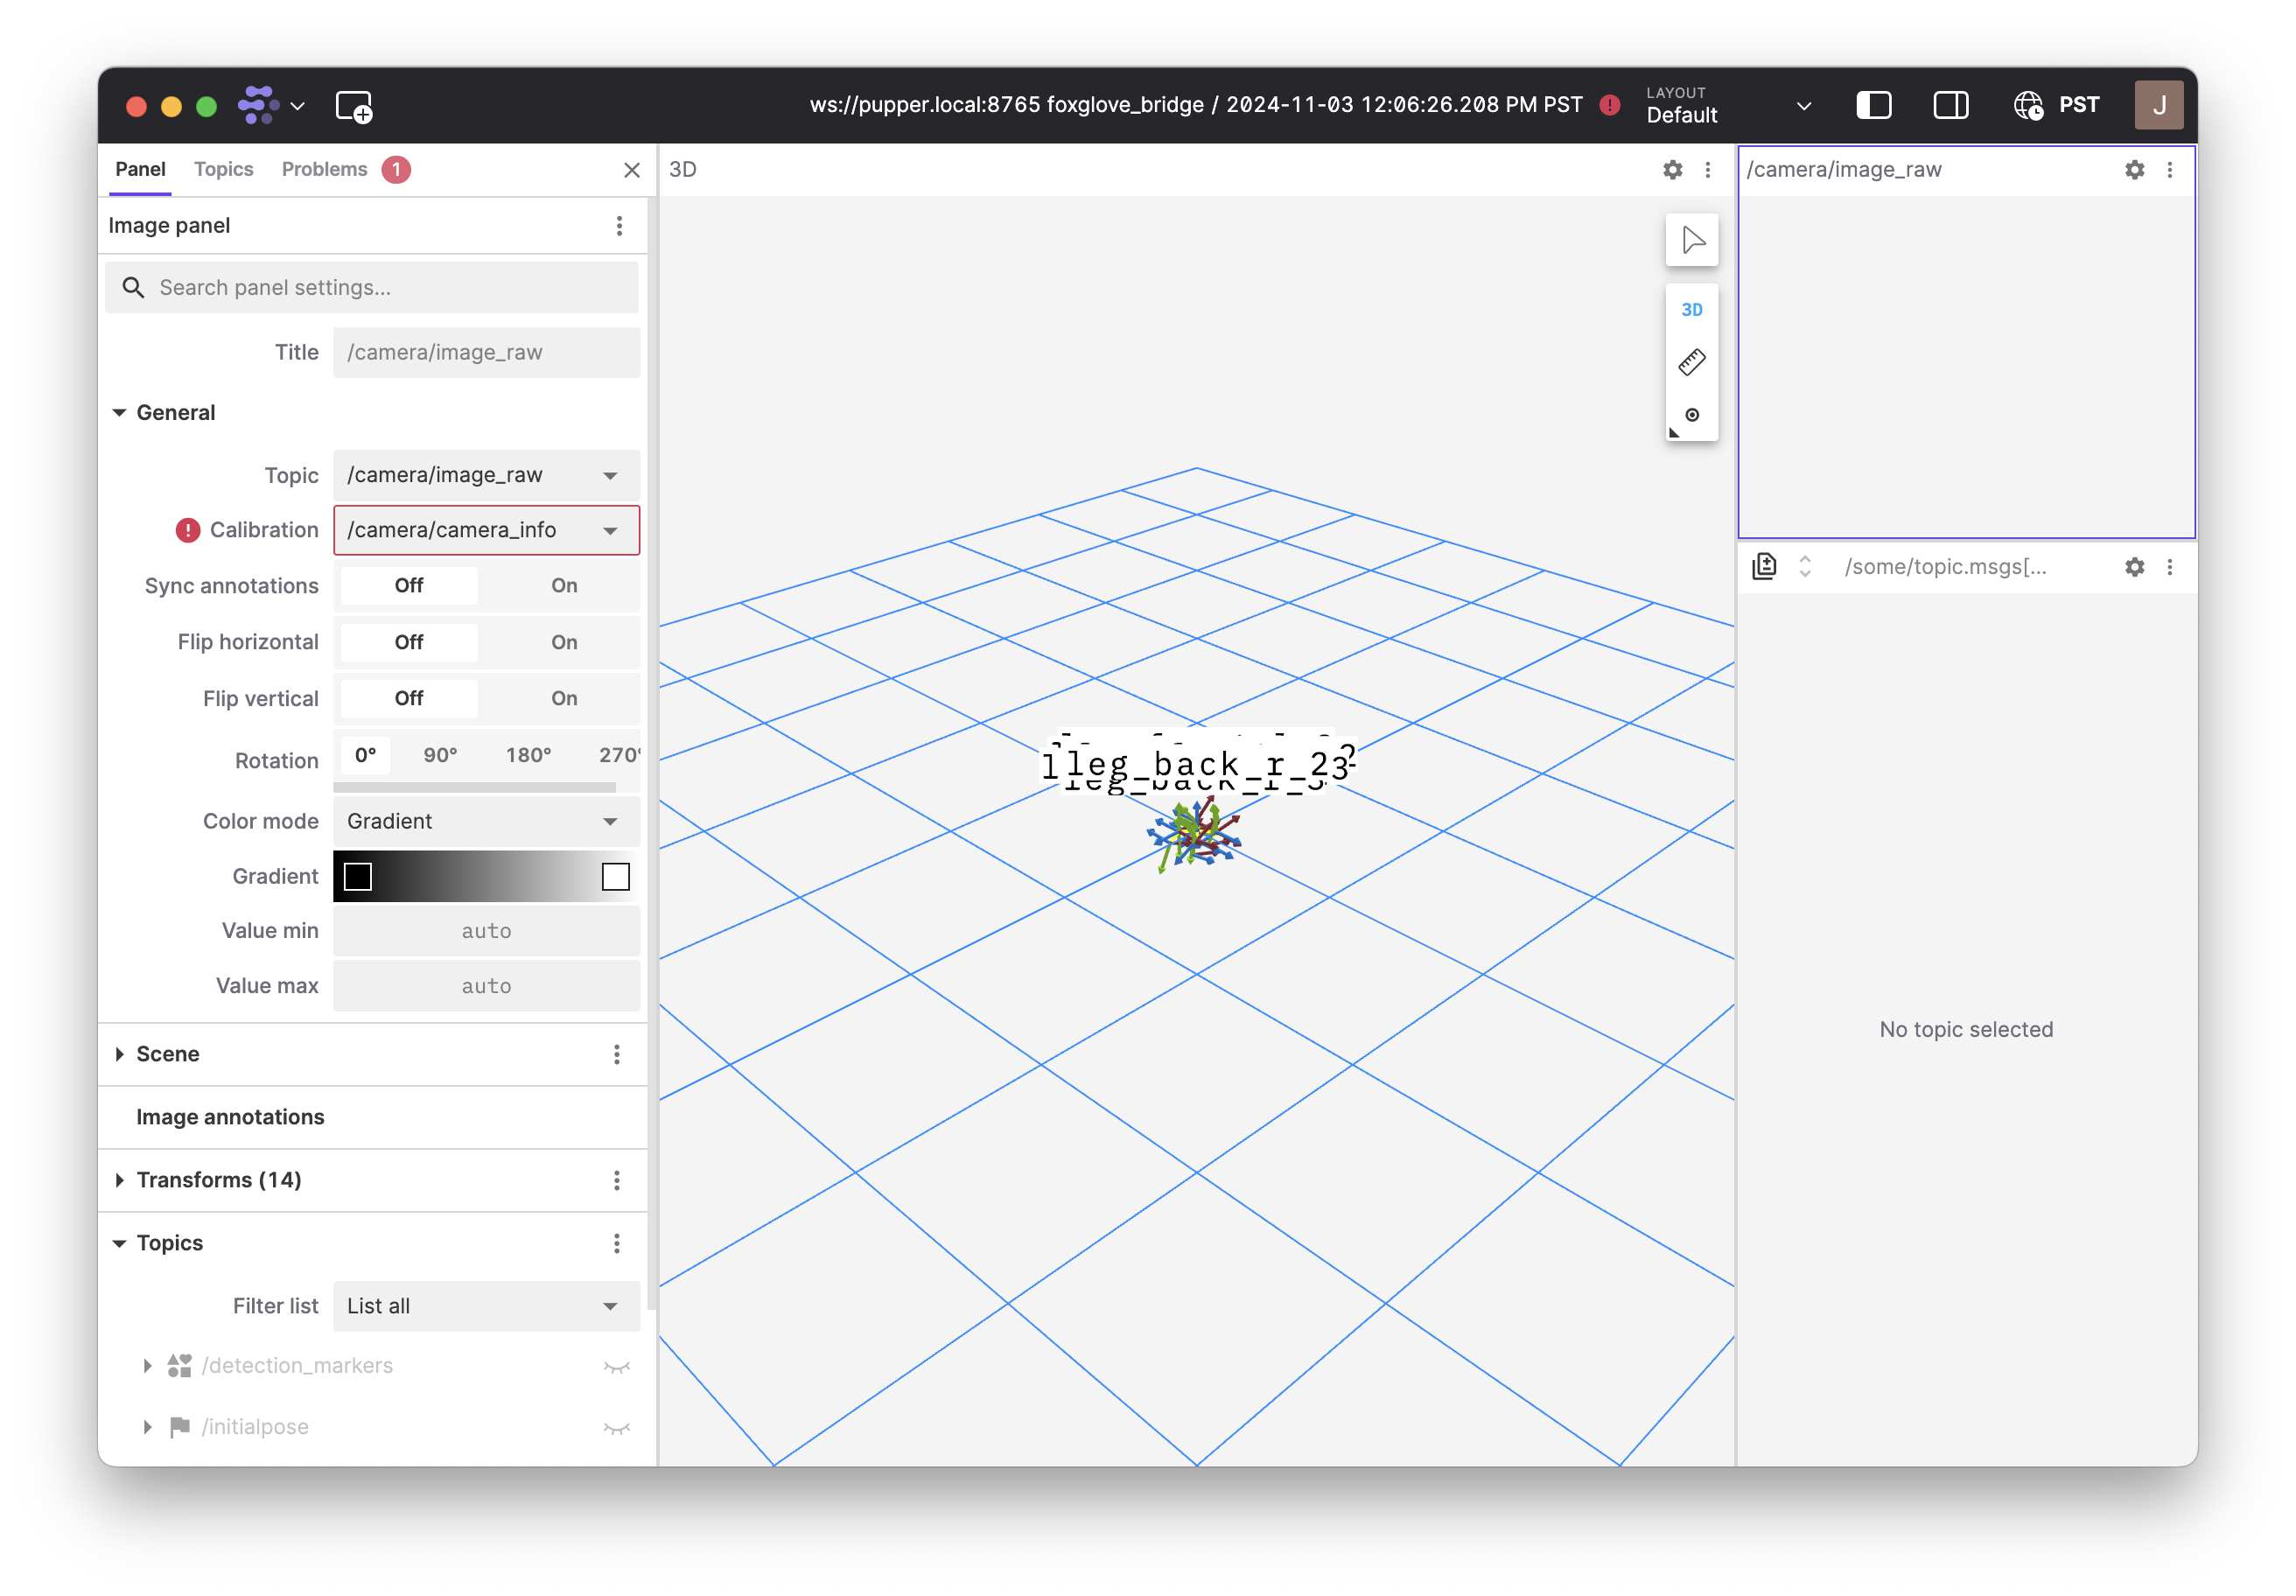Switch to the Panel tab
Screen dimensions: 2296x1596
[140, 169]
